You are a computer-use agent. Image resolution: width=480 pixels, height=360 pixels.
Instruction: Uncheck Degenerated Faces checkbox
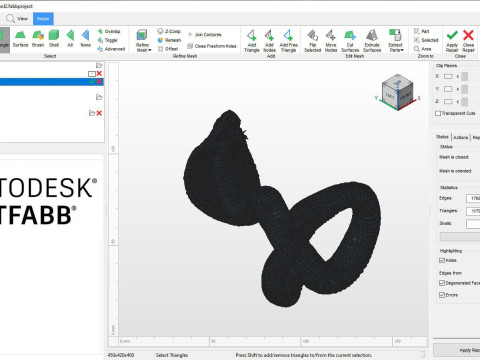442,283
